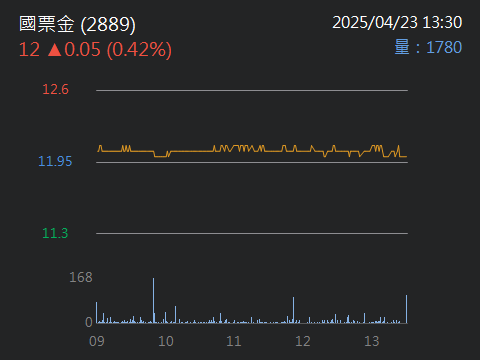Click the current price 12

(x=29, y=50)
